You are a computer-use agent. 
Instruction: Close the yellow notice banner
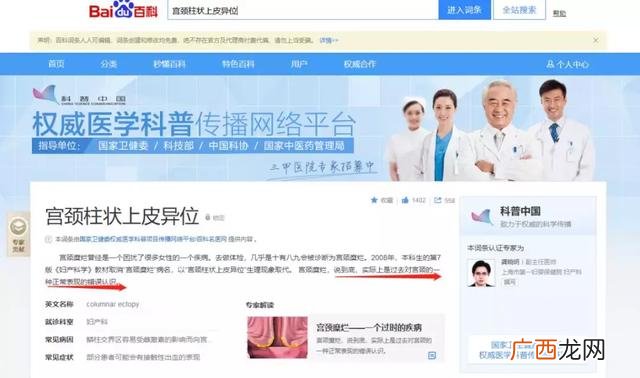[x=596, y=40]
